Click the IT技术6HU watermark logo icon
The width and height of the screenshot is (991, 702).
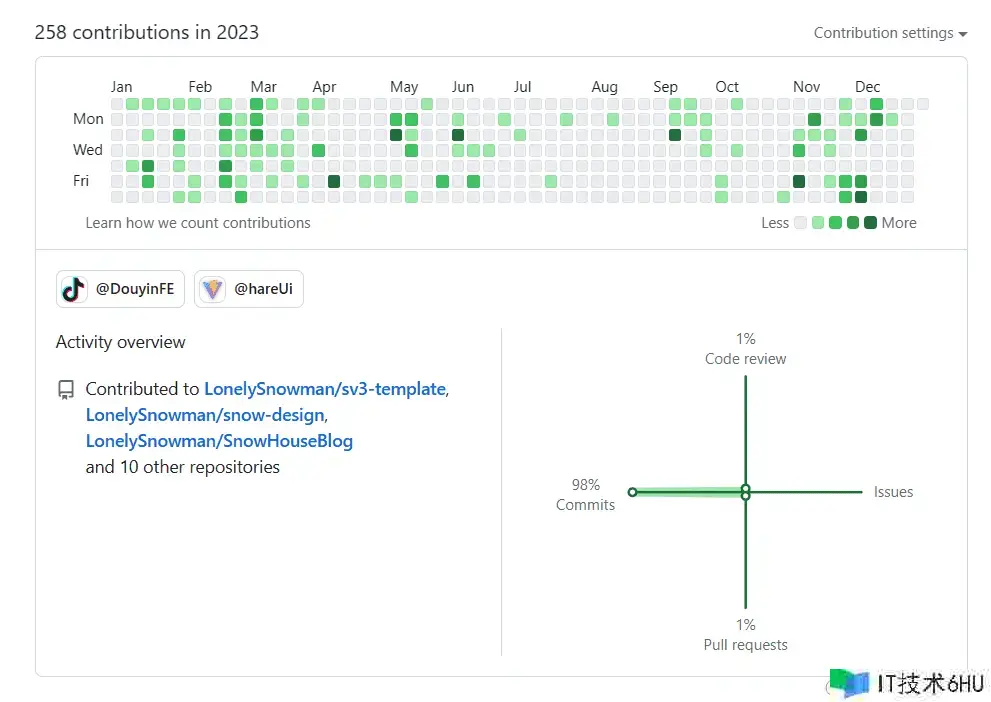pos(849,683)
